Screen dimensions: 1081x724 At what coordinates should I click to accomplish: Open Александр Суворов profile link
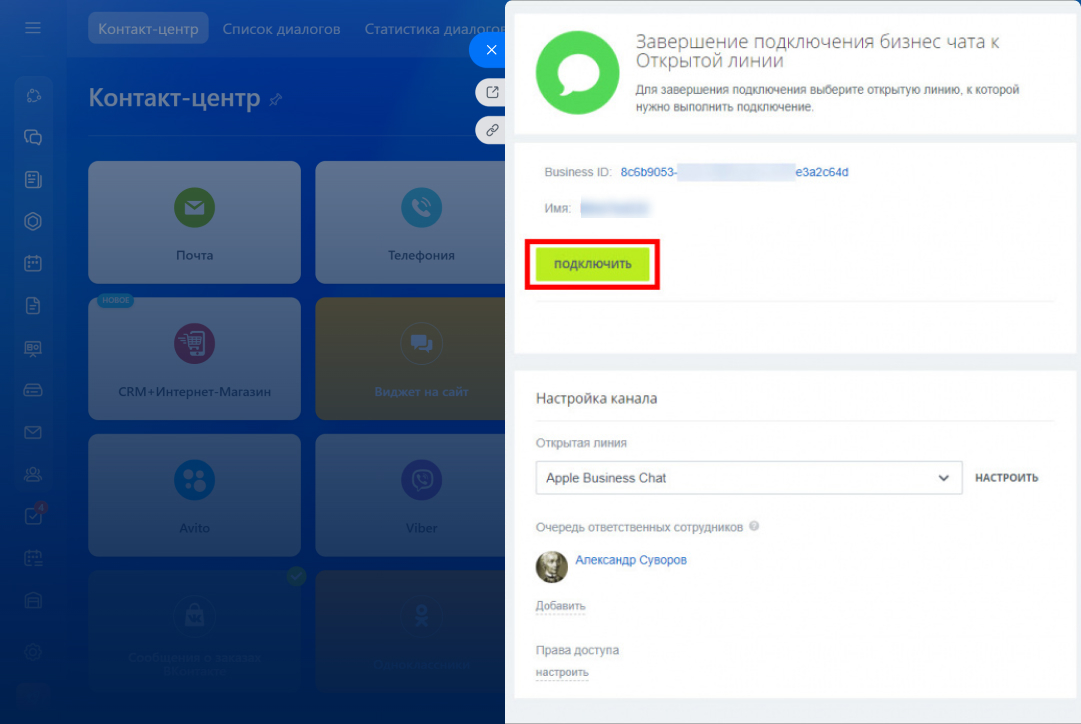click(631, 560)
